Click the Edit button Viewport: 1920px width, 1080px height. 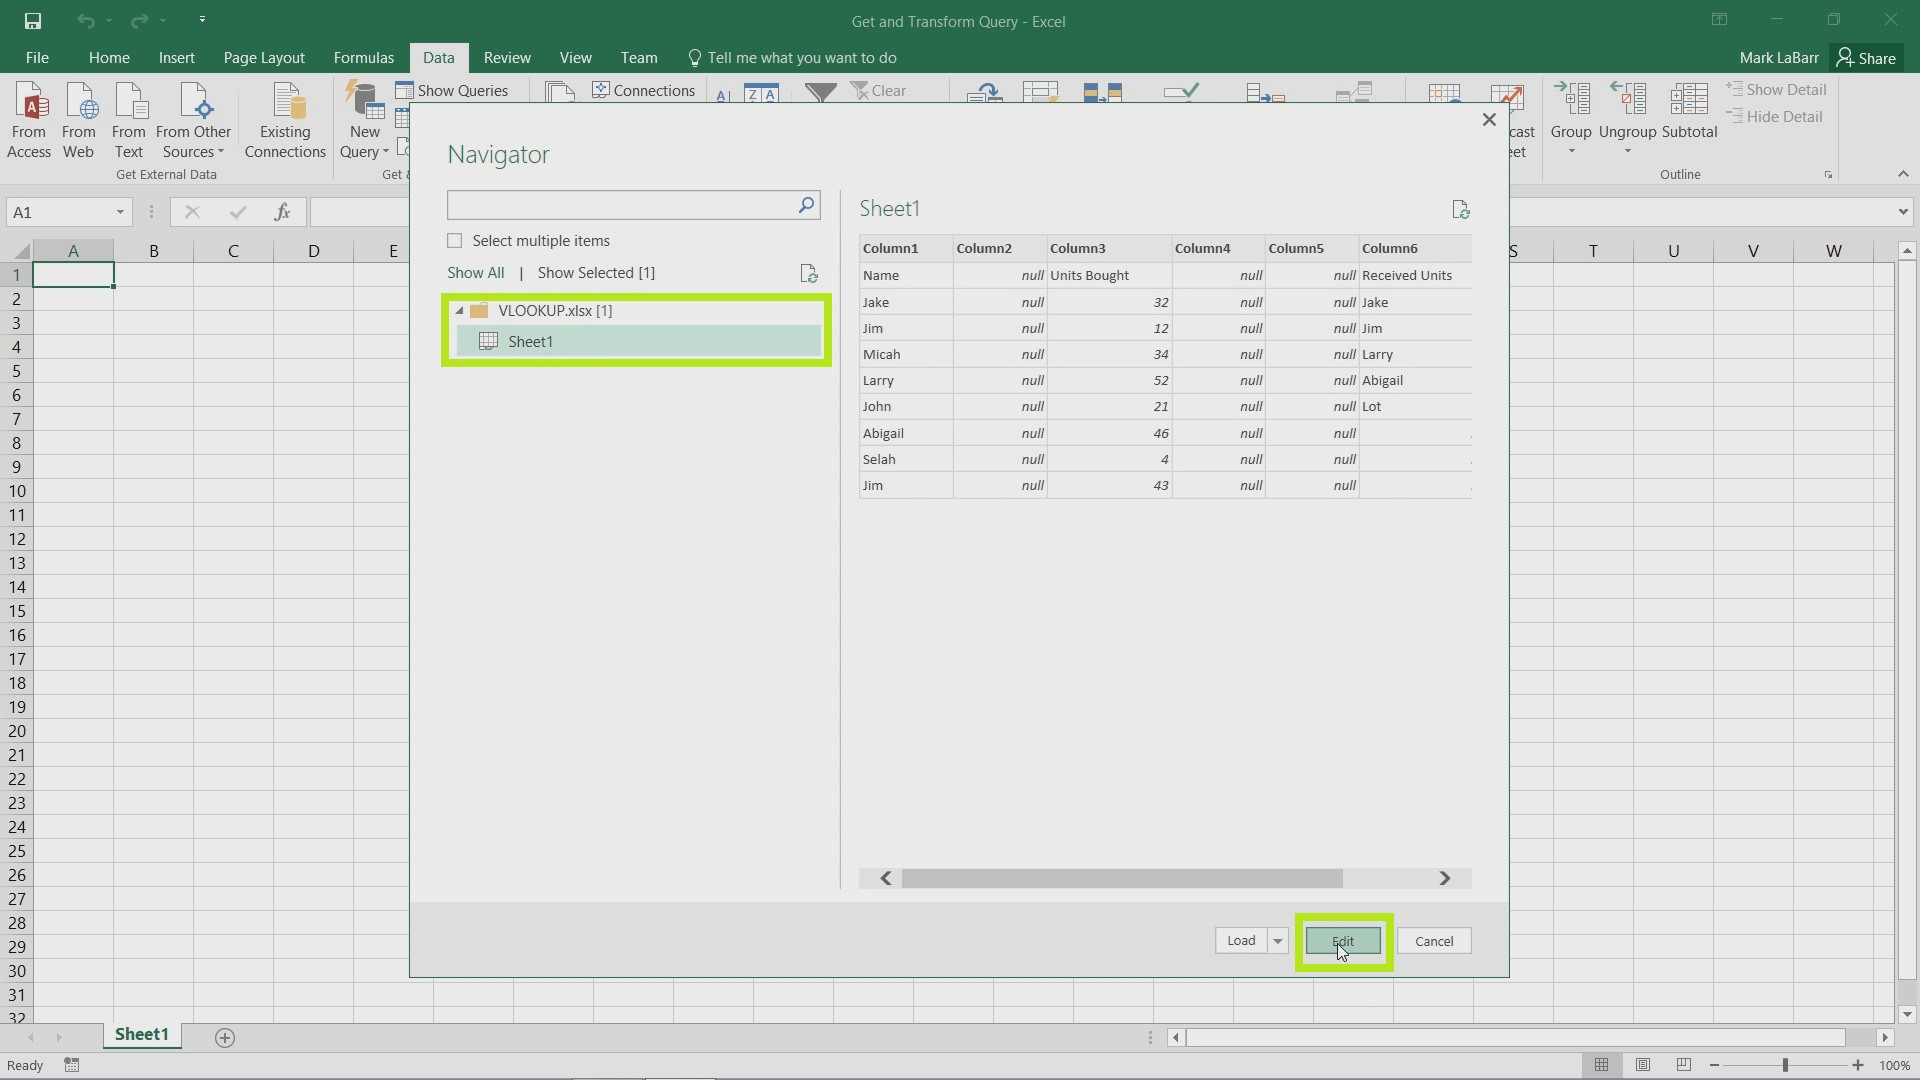[x=1342, y=940]
